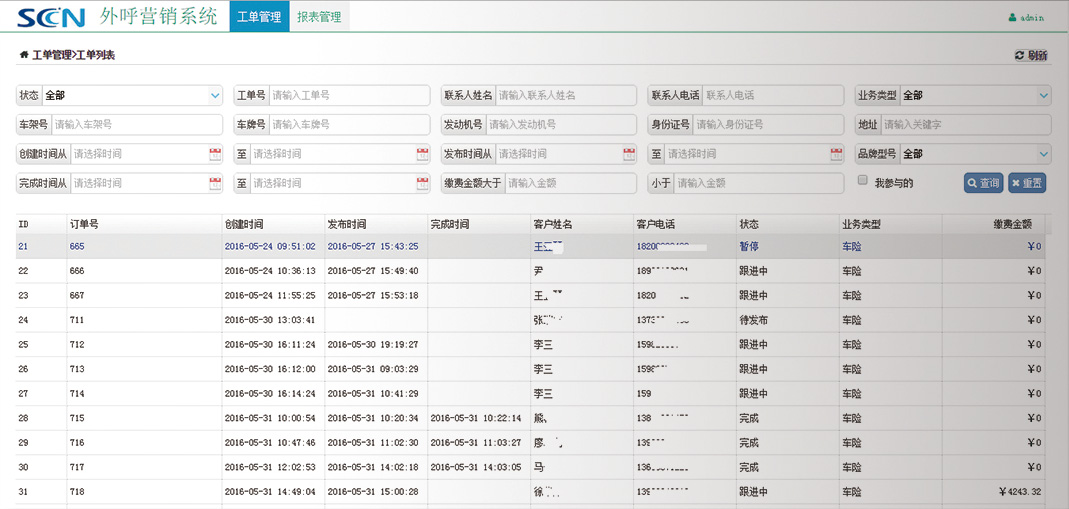Open calendar for 完成时间 end date (至)
This screenshot has width=1069, height=509.
423,183
